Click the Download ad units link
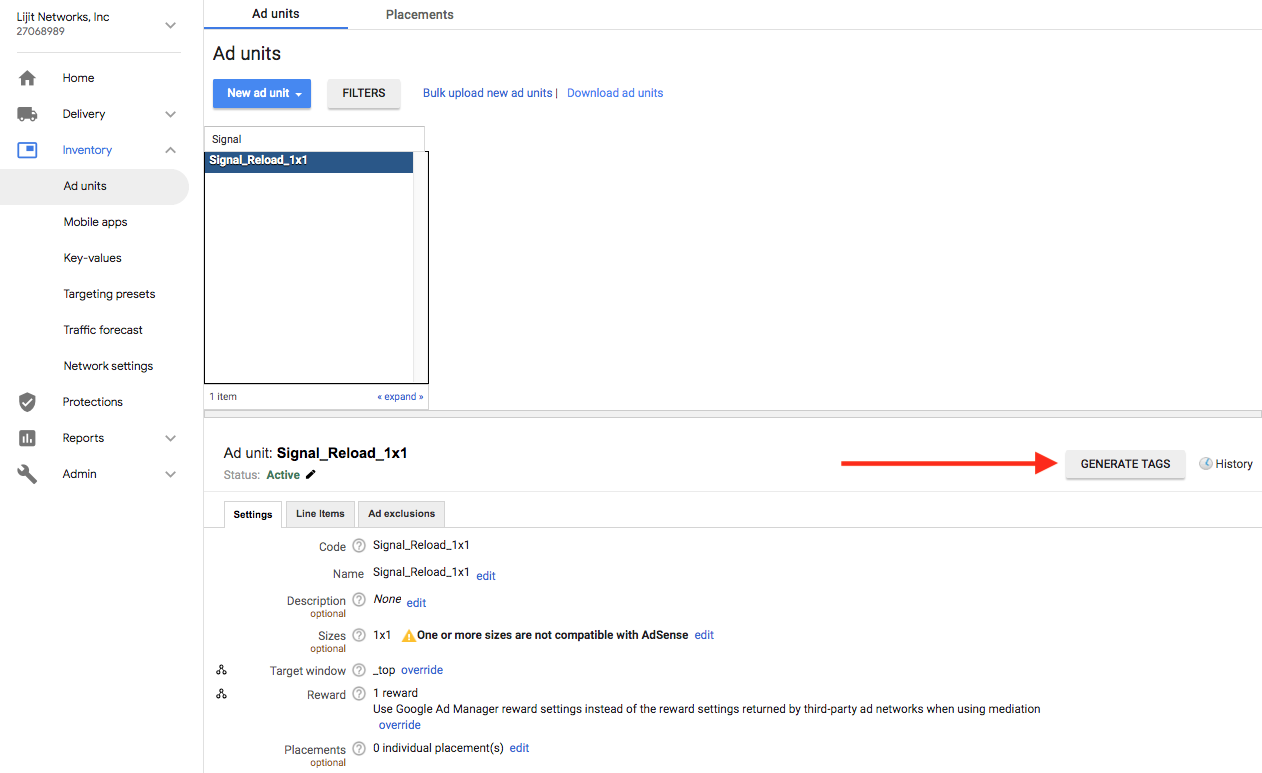The image size is (1262, 773). (615, 93)
